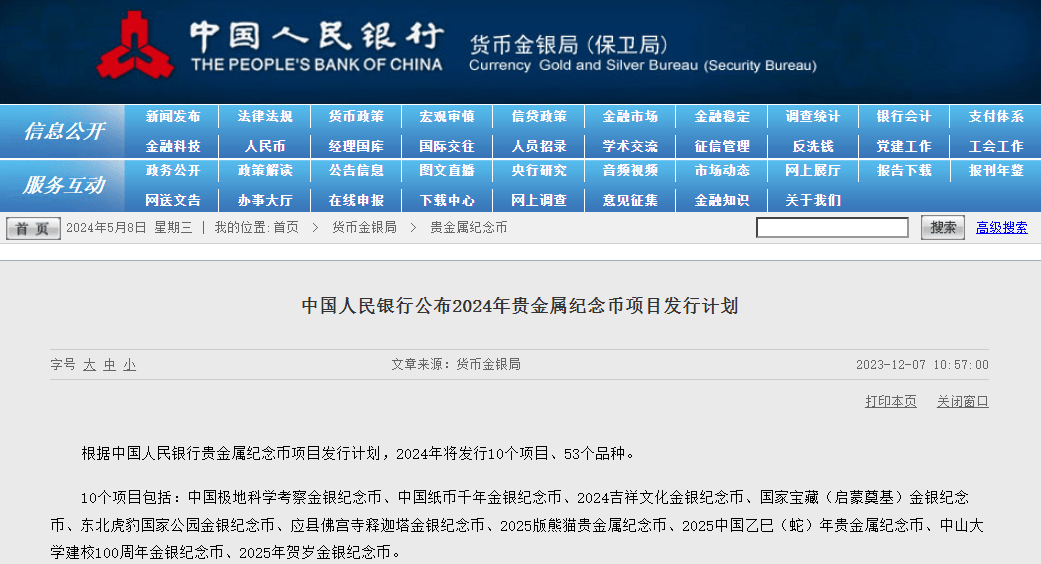
Task: Go to 政策解读 page
Action: pyautogui.click(x=265, y=171)
